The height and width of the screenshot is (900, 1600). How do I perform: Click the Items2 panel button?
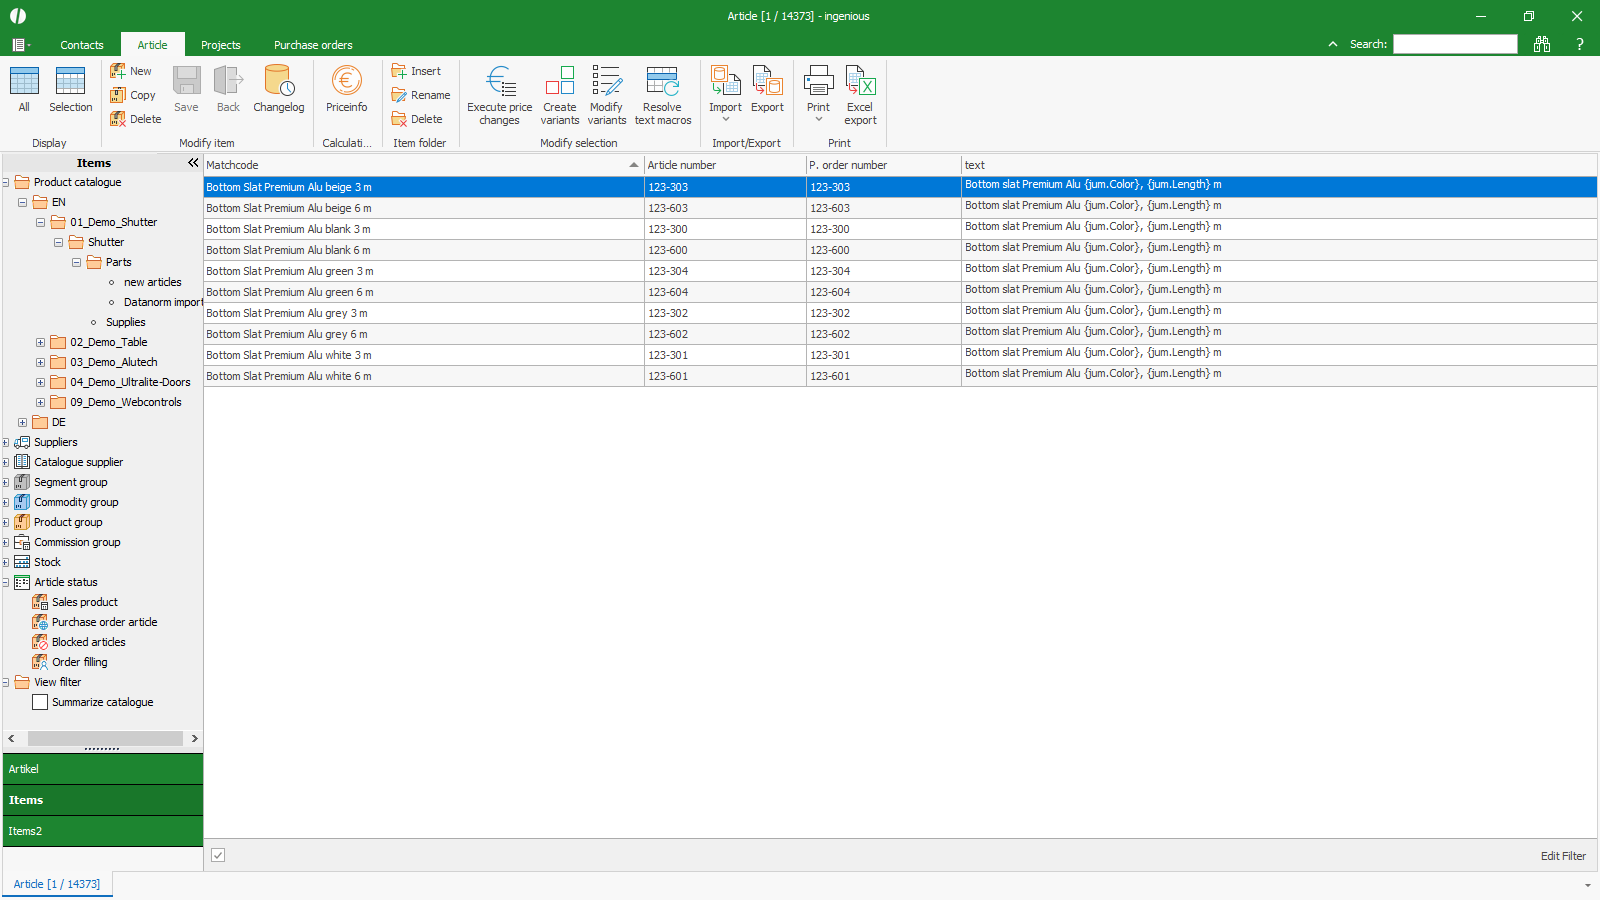[102, 831]
